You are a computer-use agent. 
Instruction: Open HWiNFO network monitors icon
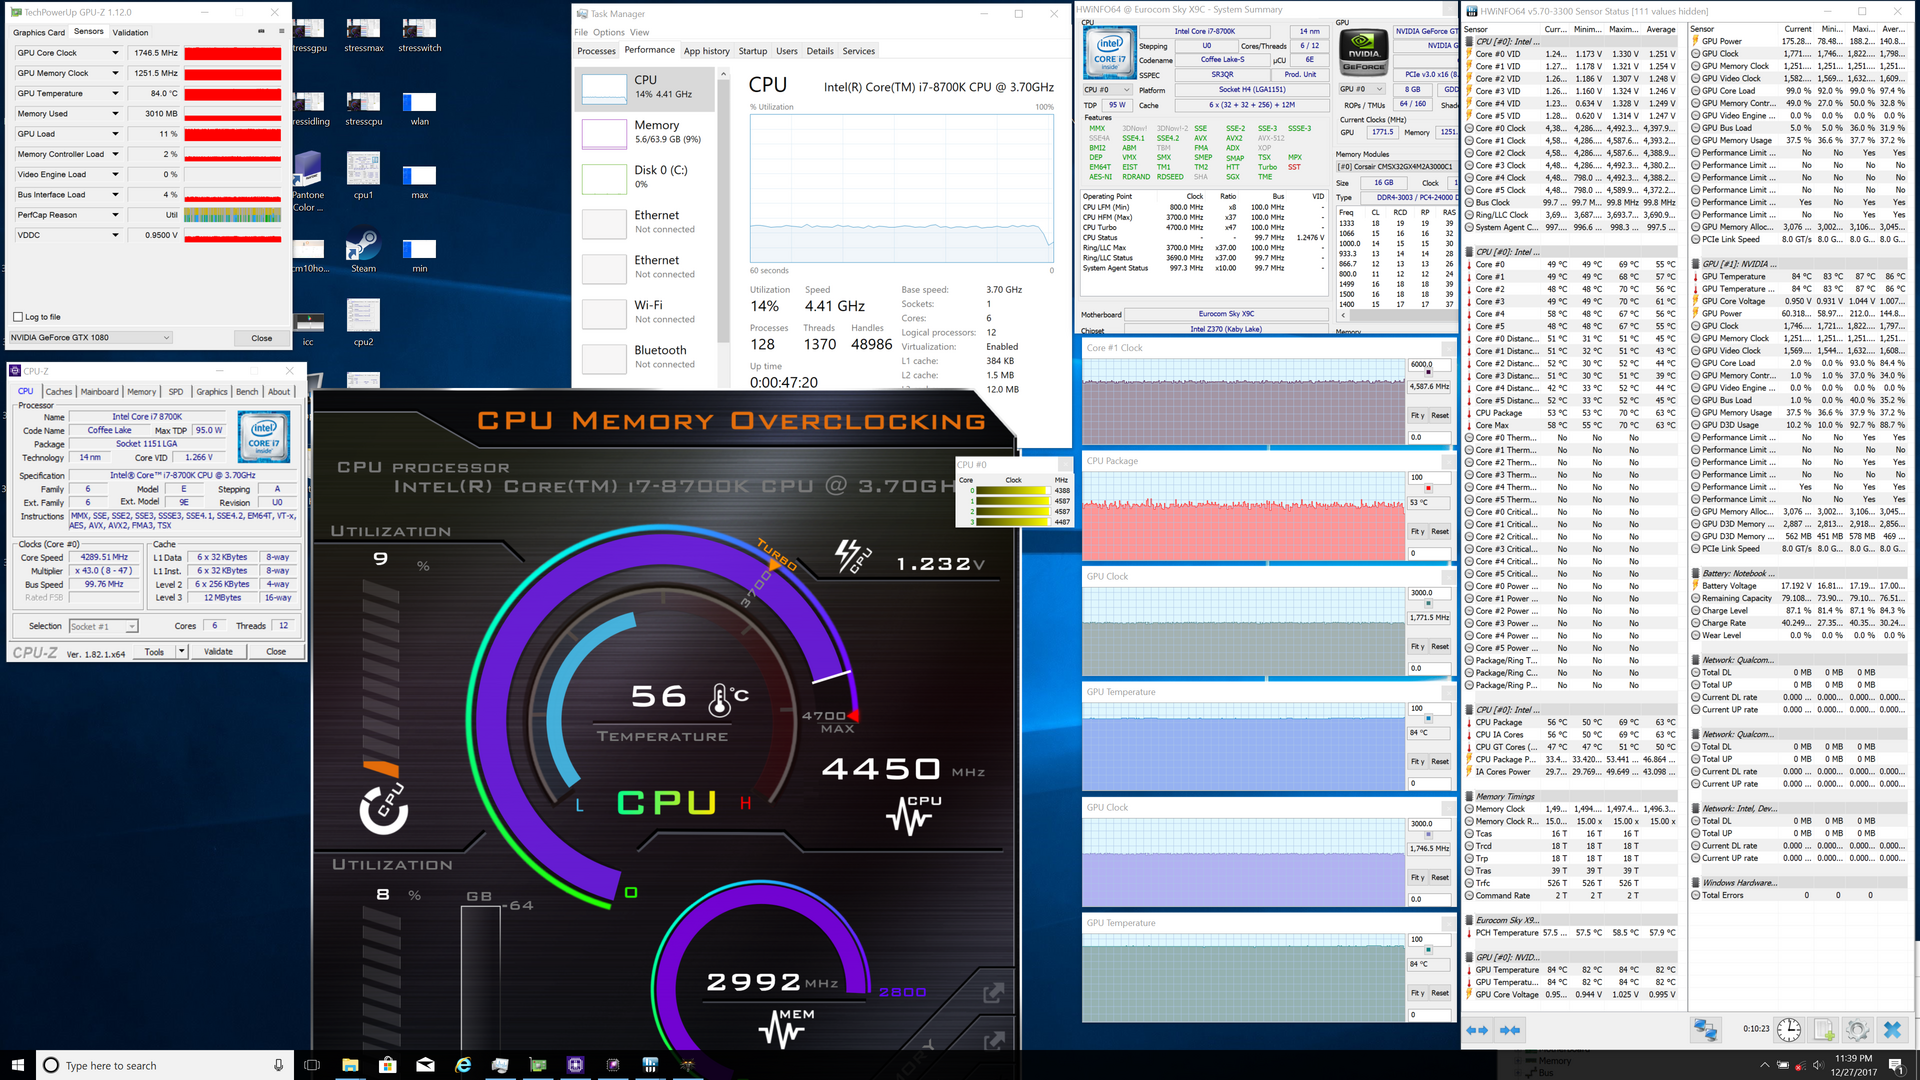pyautogui.click(x=1706, y=1029)
